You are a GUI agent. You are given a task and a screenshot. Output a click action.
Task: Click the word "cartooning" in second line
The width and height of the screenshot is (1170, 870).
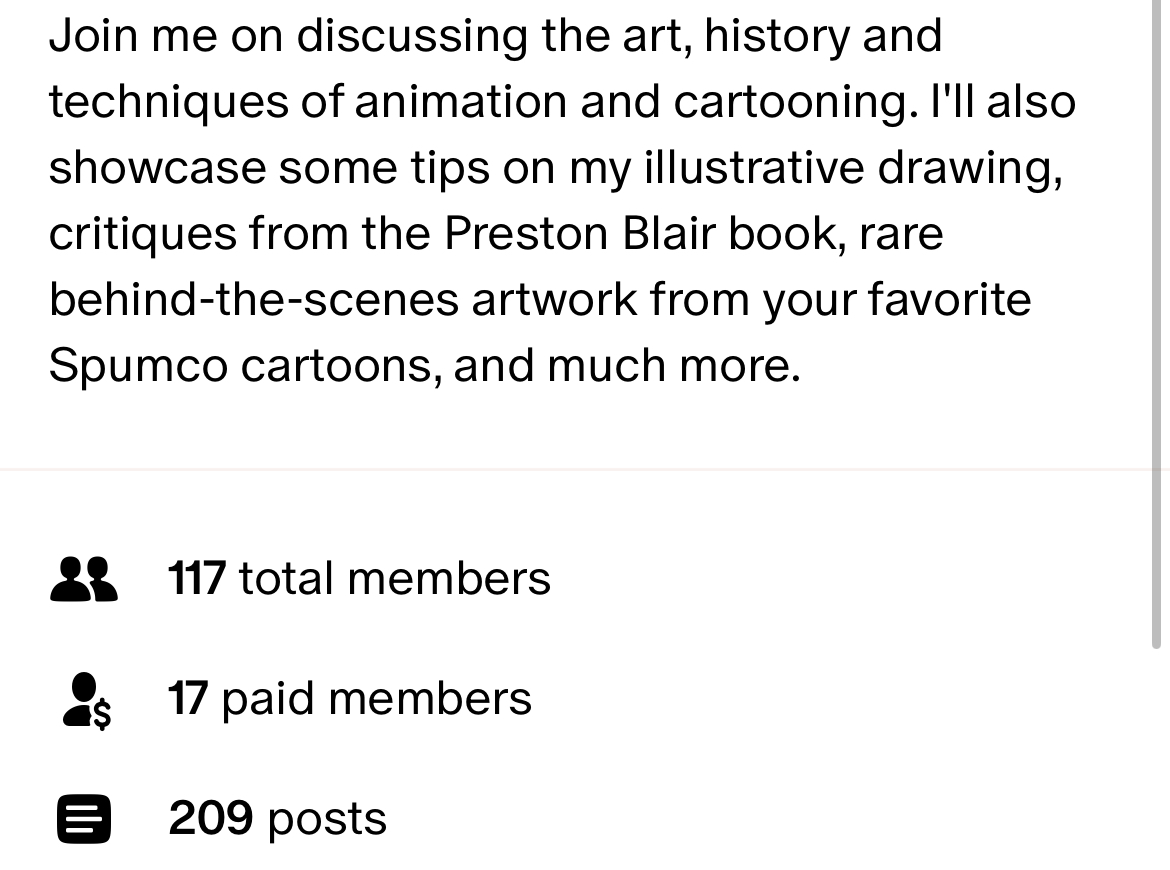pyautogui.click(x=796, y=102)
